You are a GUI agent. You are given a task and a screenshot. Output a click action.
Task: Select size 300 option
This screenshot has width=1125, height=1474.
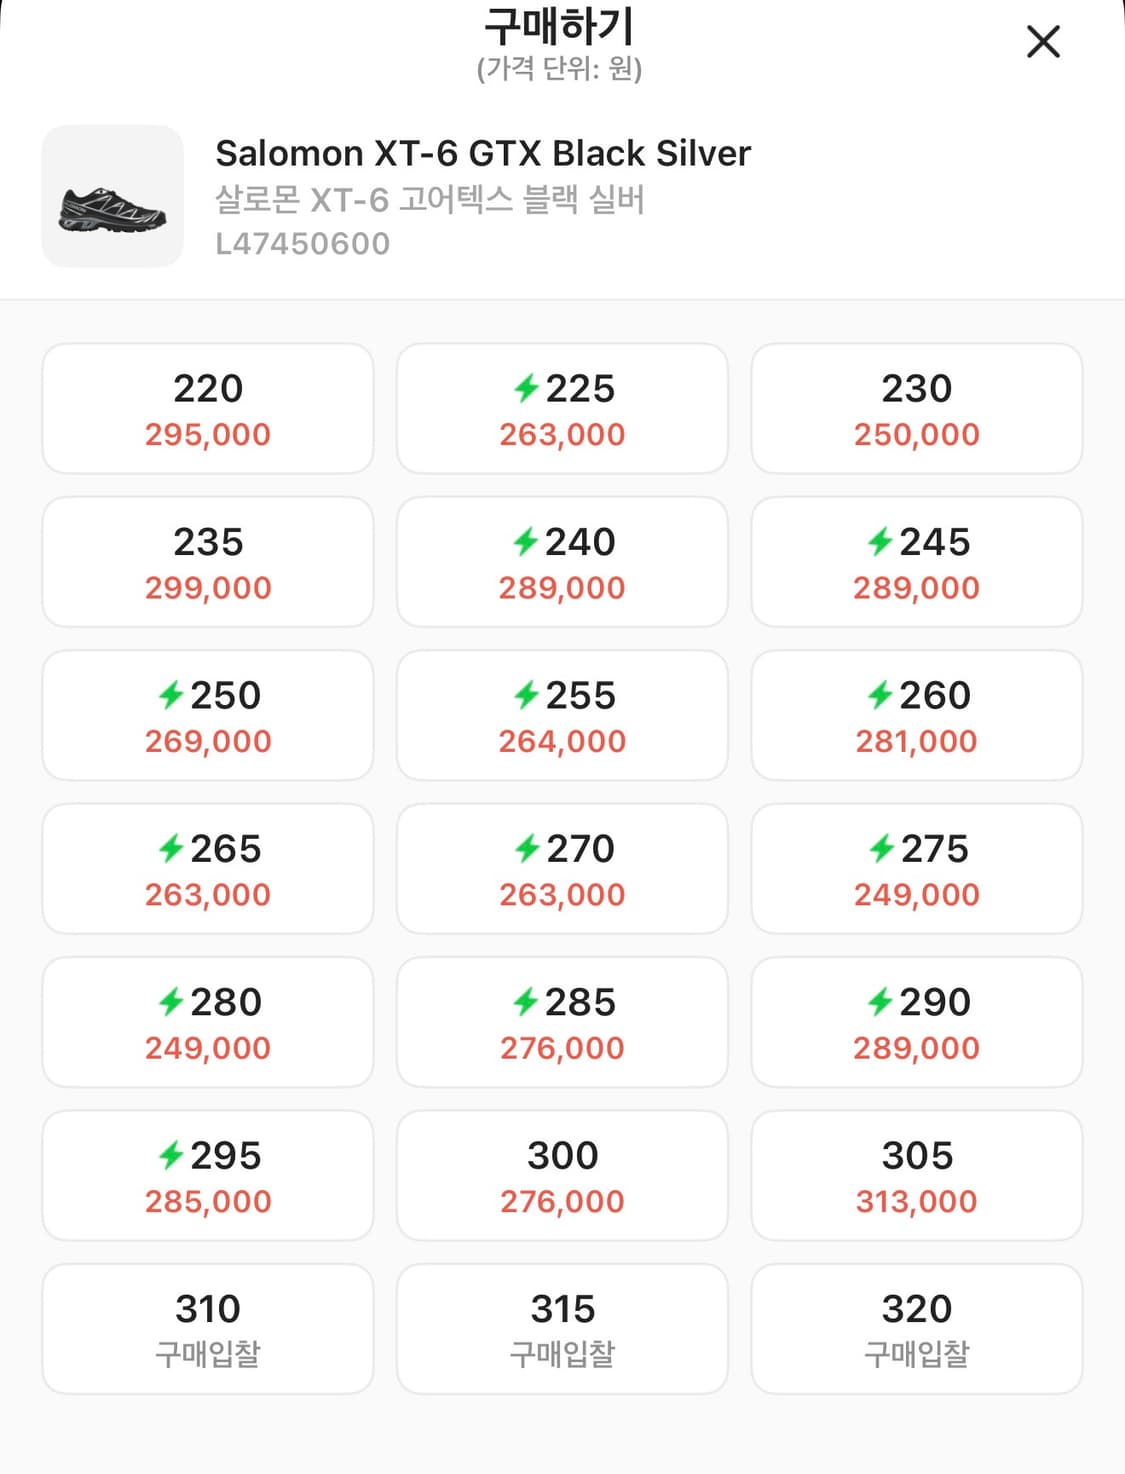point(562,1176)
